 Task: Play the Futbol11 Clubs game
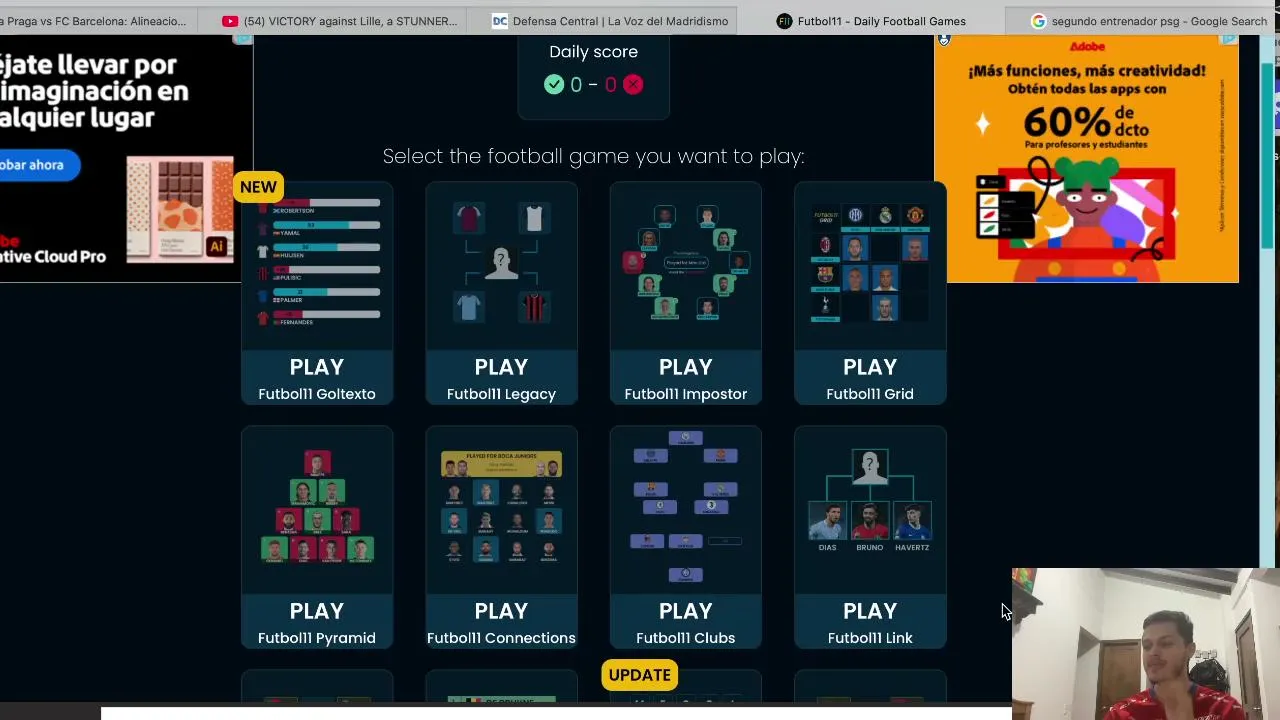click(x=686, y=622)
